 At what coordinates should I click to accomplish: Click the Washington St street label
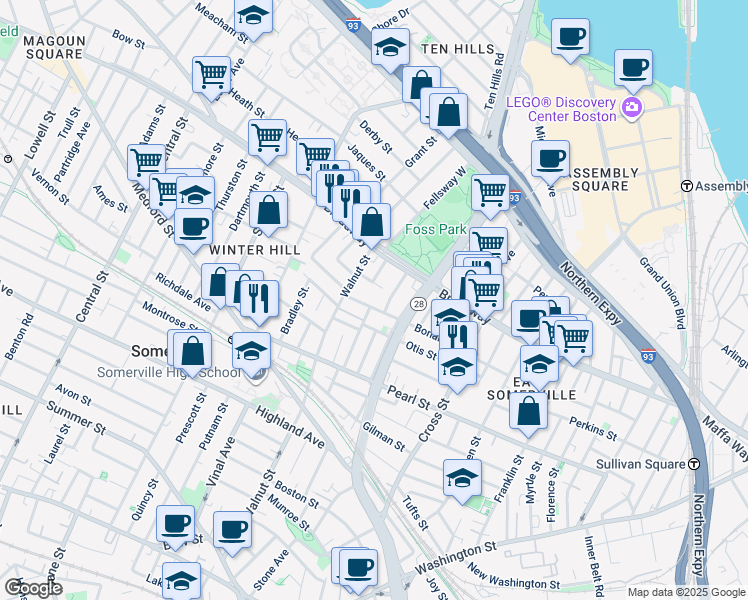[456, 558]
